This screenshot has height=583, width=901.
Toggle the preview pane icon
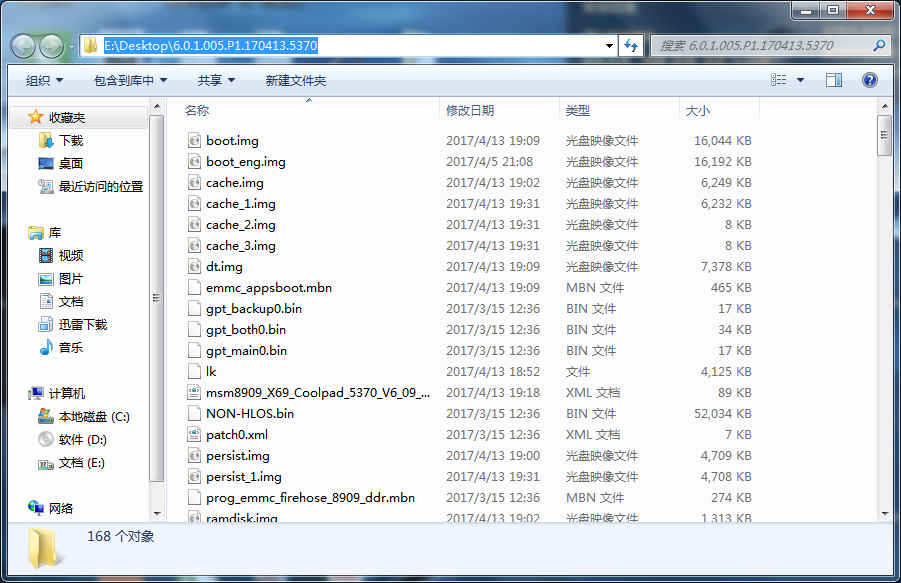[835, 80]
